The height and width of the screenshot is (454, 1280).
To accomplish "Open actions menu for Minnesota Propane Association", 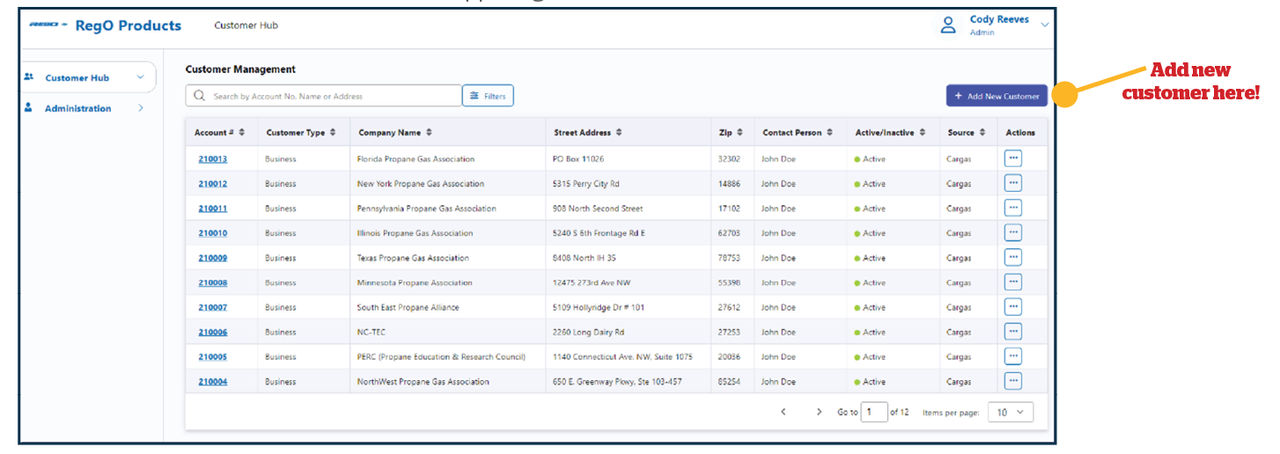I will (1013, 282).
